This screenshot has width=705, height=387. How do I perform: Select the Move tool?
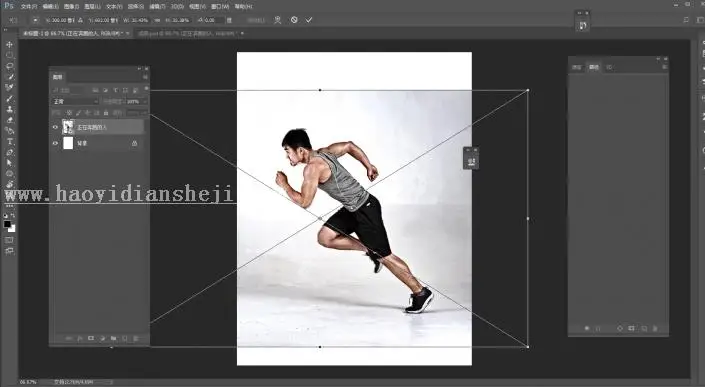pyautogui.click(x=9, y=44)
